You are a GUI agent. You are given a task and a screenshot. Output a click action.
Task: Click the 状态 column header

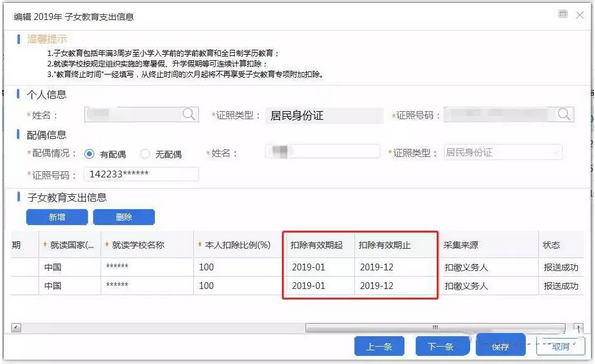(x=561, y=245)
